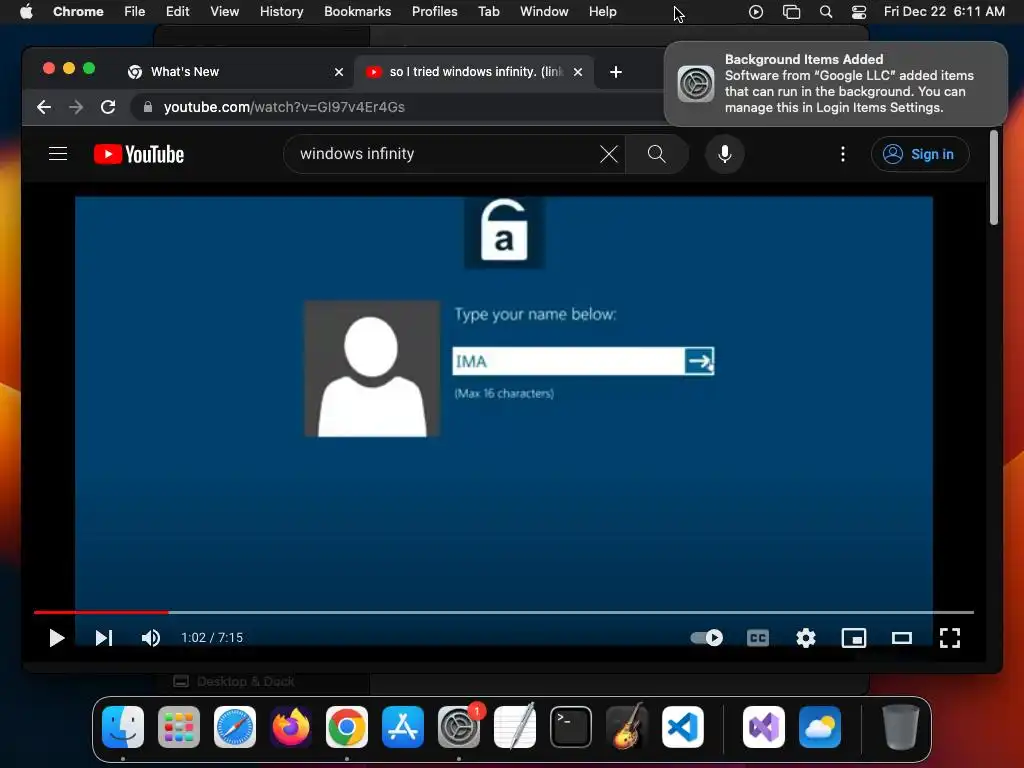This screenshot has height=768, width=1024.
Task: Launch Firefox from the Dock
Action: coord(291,727)
